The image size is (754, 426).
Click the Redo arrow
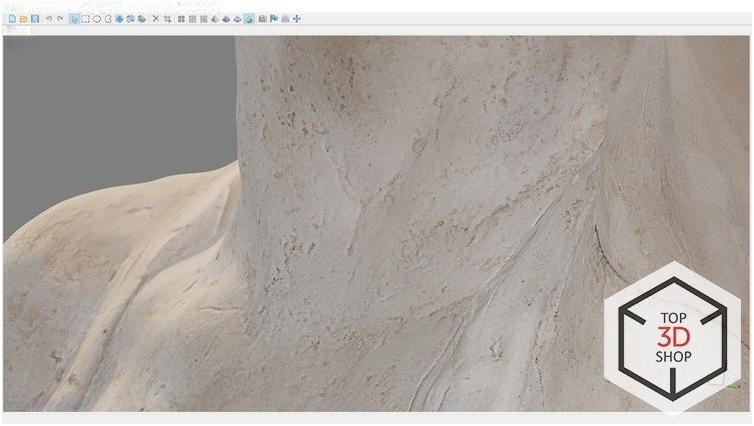[60, 19]
